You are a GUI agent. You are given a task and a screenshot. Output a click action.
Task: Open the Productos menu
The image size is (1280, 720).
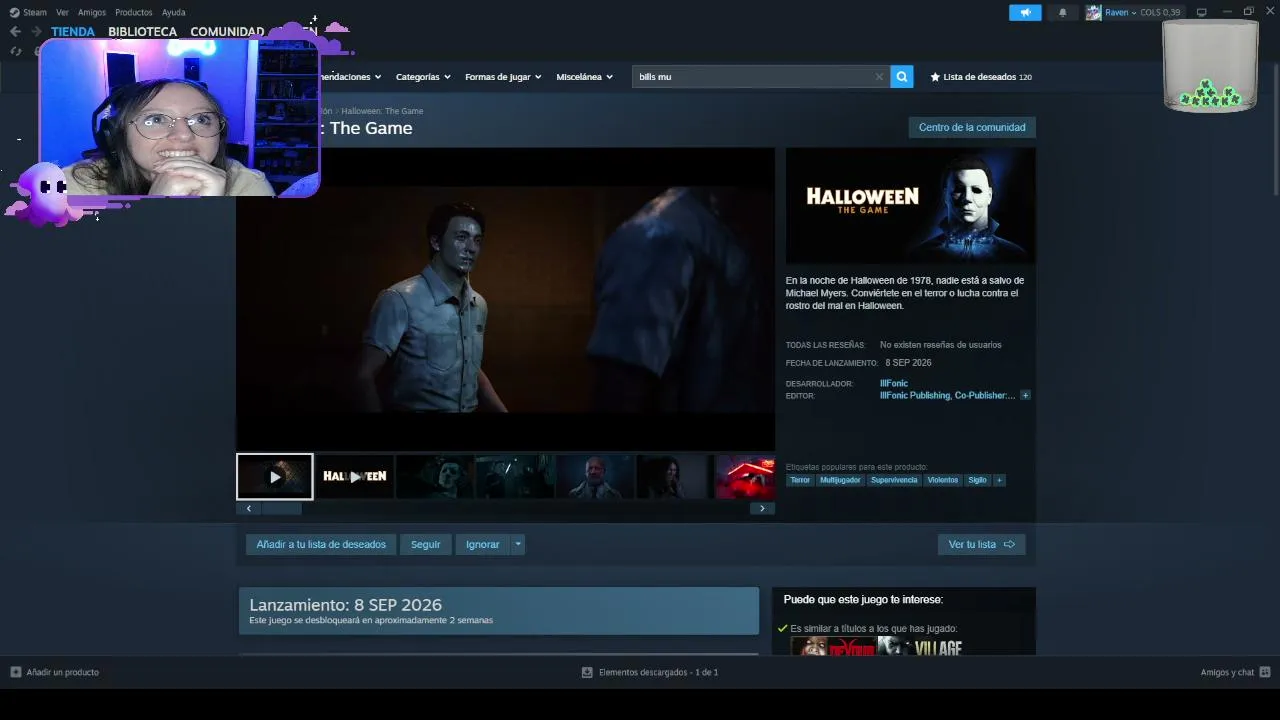click(134, 12)
